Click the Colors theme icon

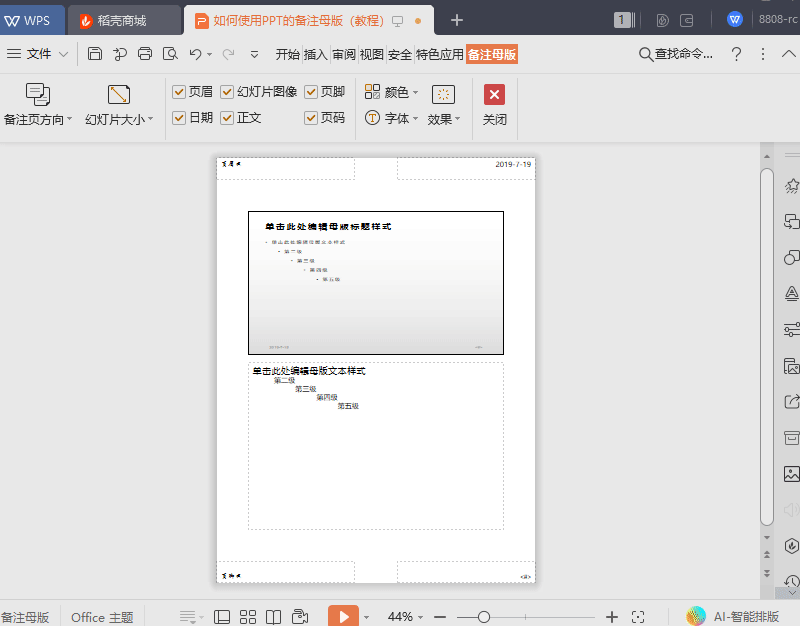[372, 91]
